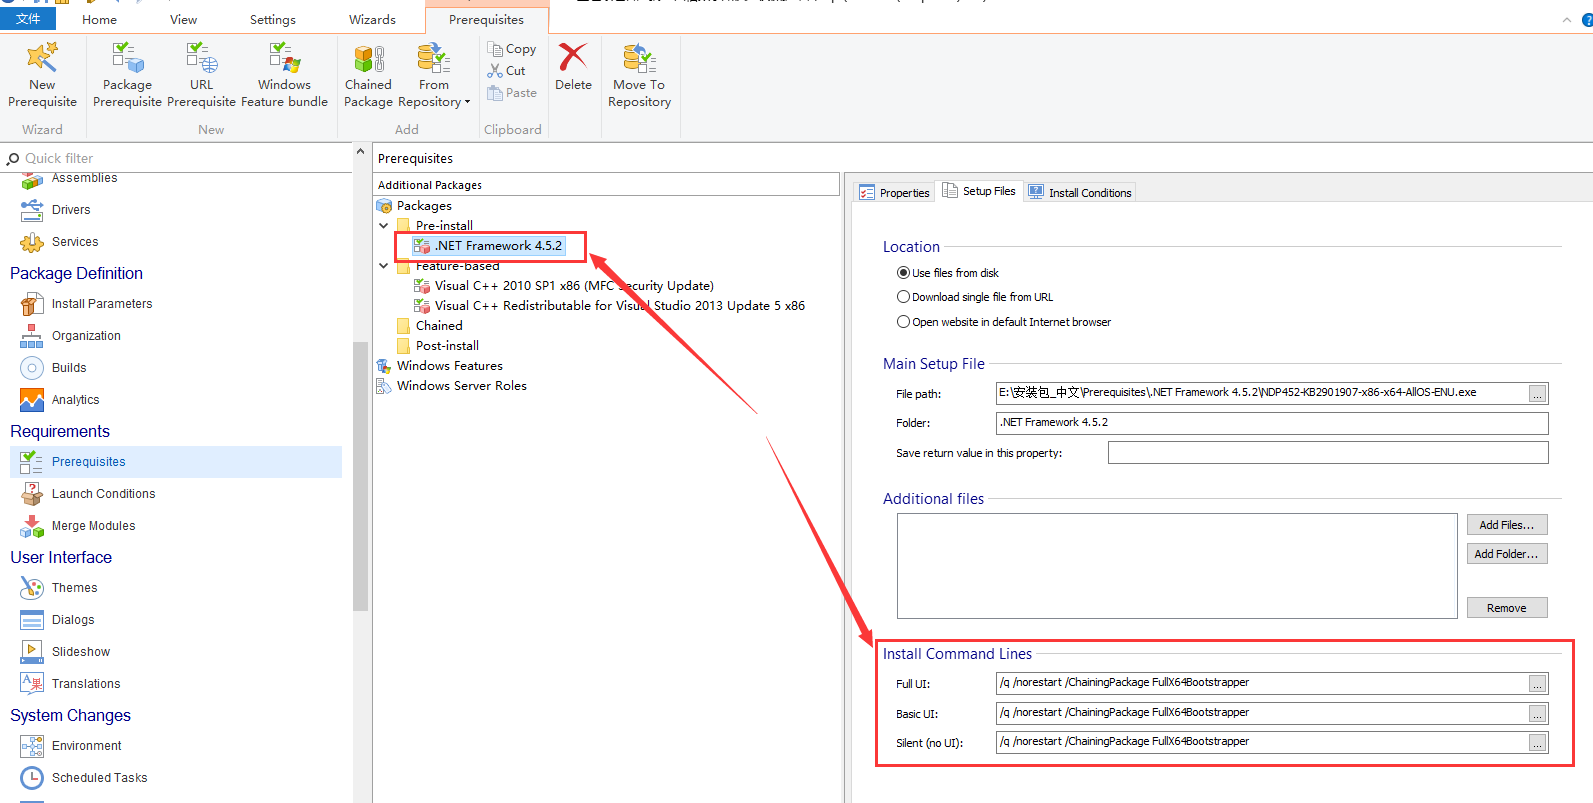Open the Basic UI command line editor button

1538,714
